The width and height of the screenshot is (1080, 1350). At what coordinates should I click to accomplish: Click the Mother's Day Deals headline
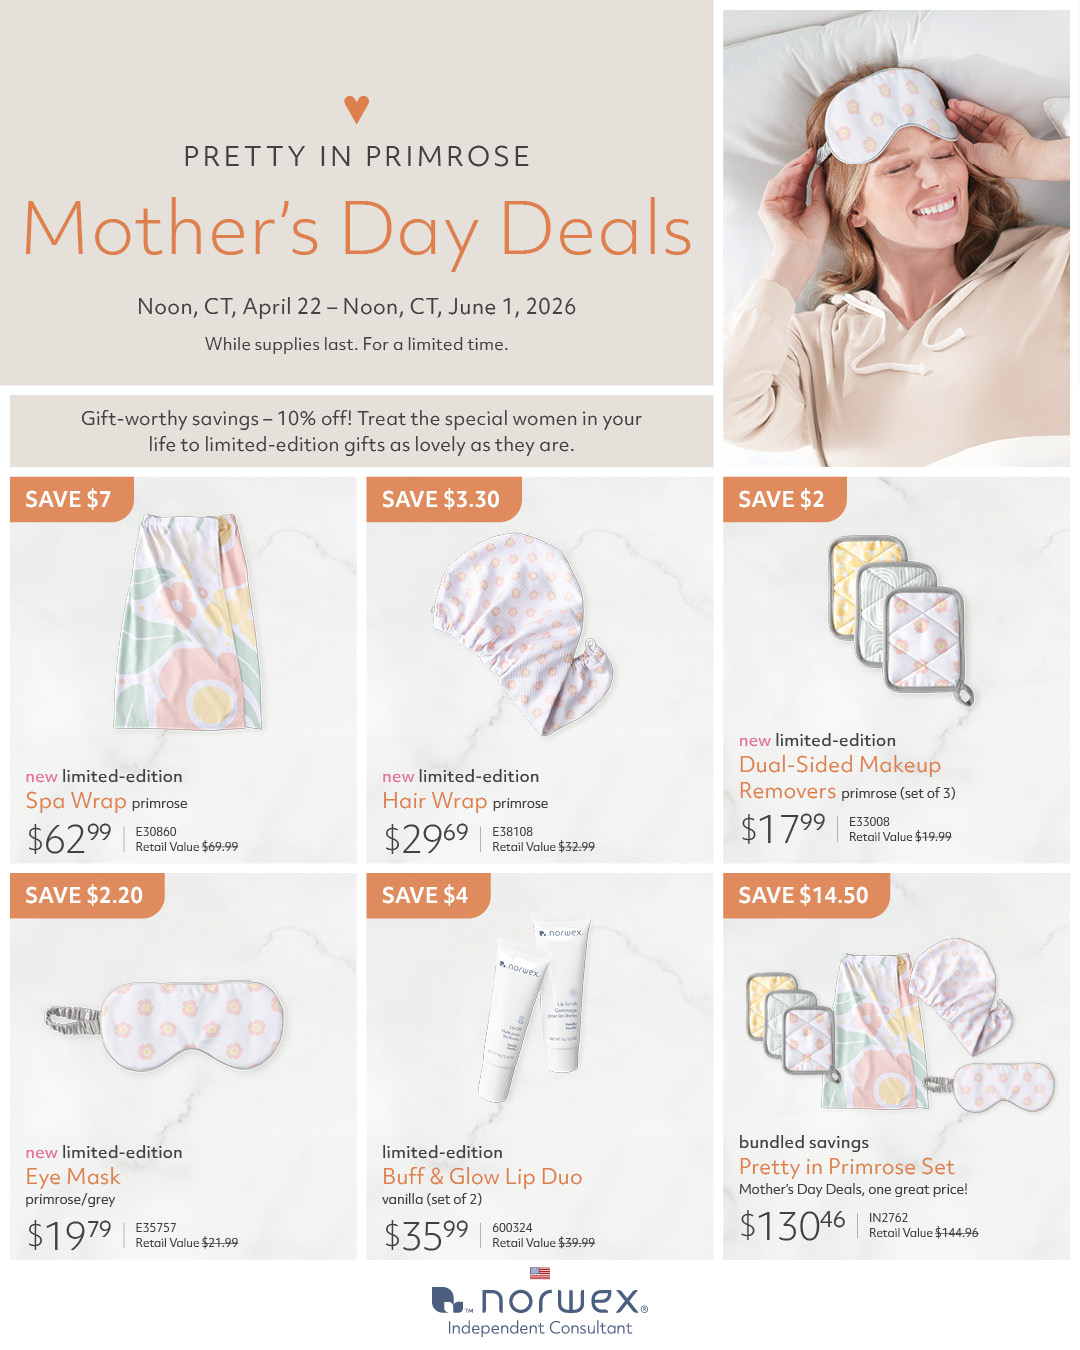coord(357,230)
